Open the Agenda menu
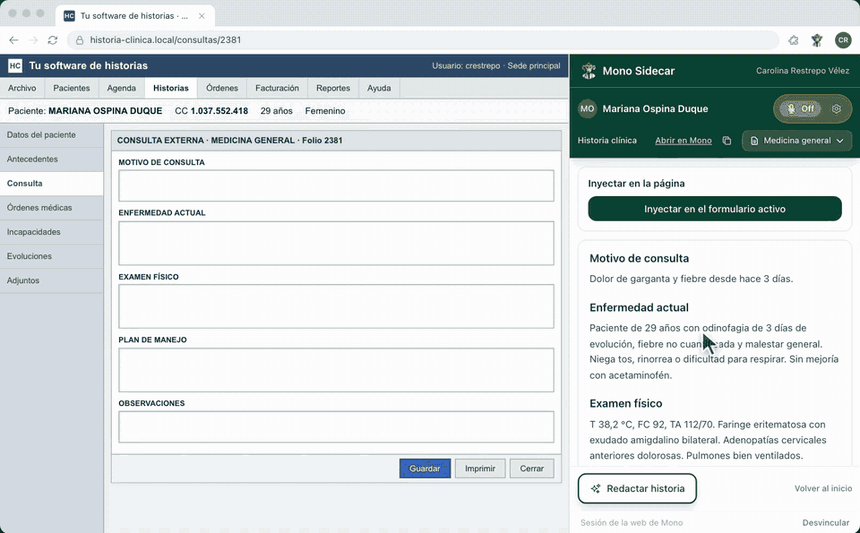This screenshot has height=533, width=860. 121,88
